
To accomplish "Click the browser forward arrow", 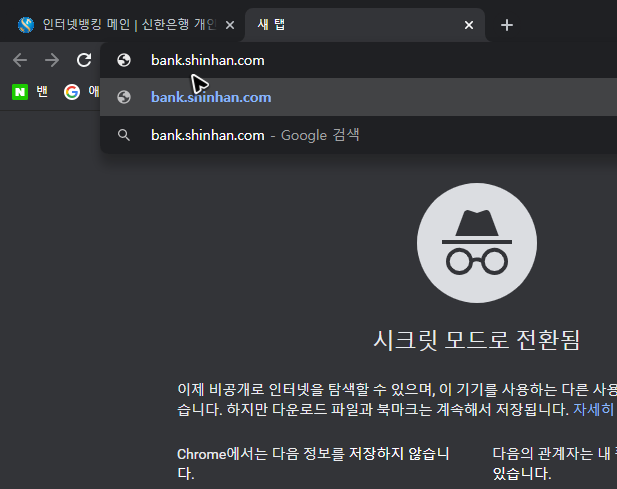I will (x=52, y=60).
